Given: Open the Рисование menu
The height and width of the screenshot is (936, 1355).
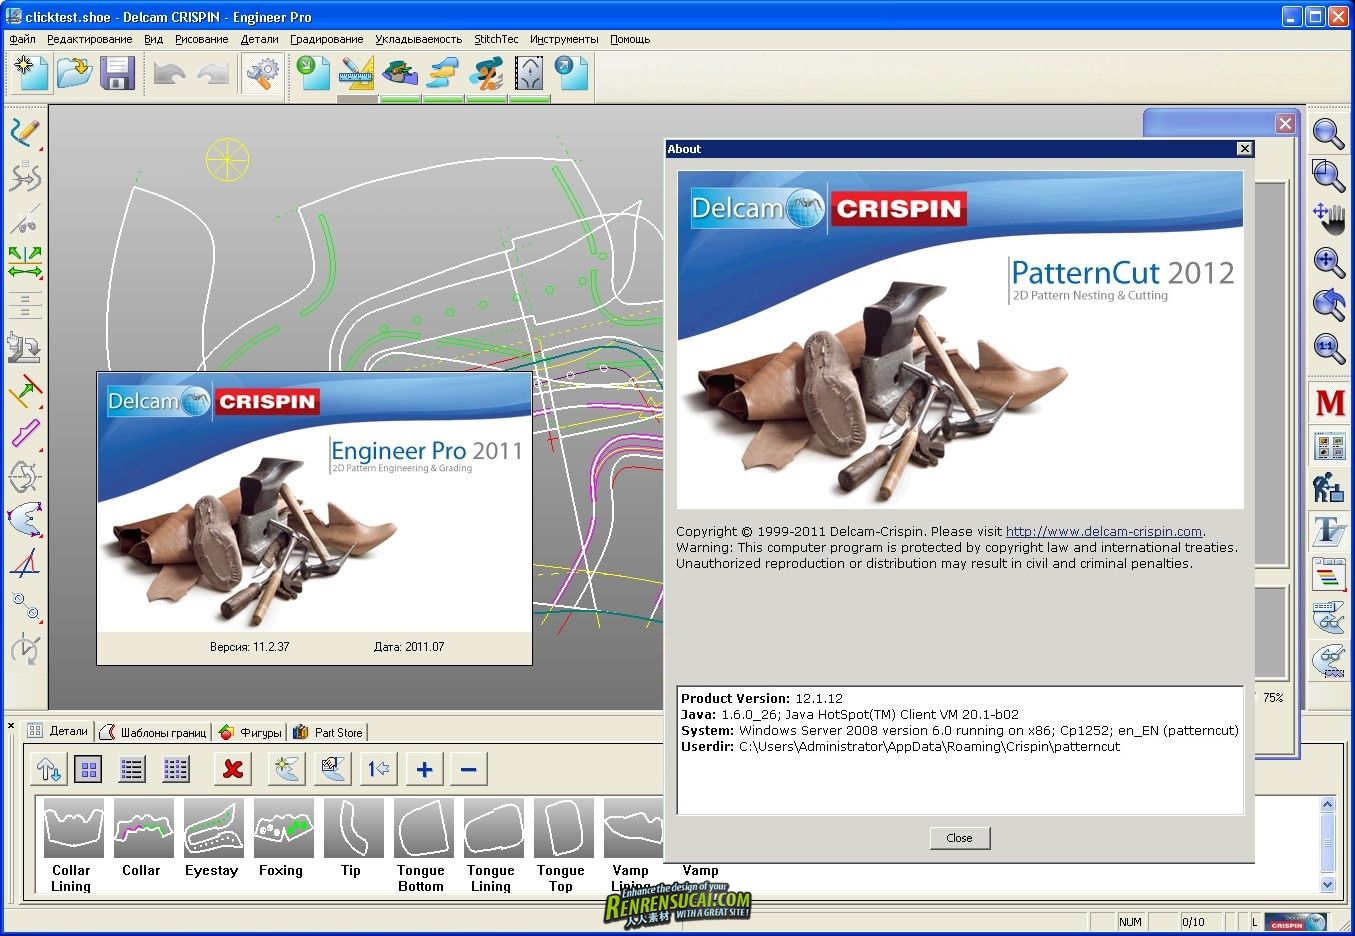Looking at the screenshot, I should click(x=202, y=40).
